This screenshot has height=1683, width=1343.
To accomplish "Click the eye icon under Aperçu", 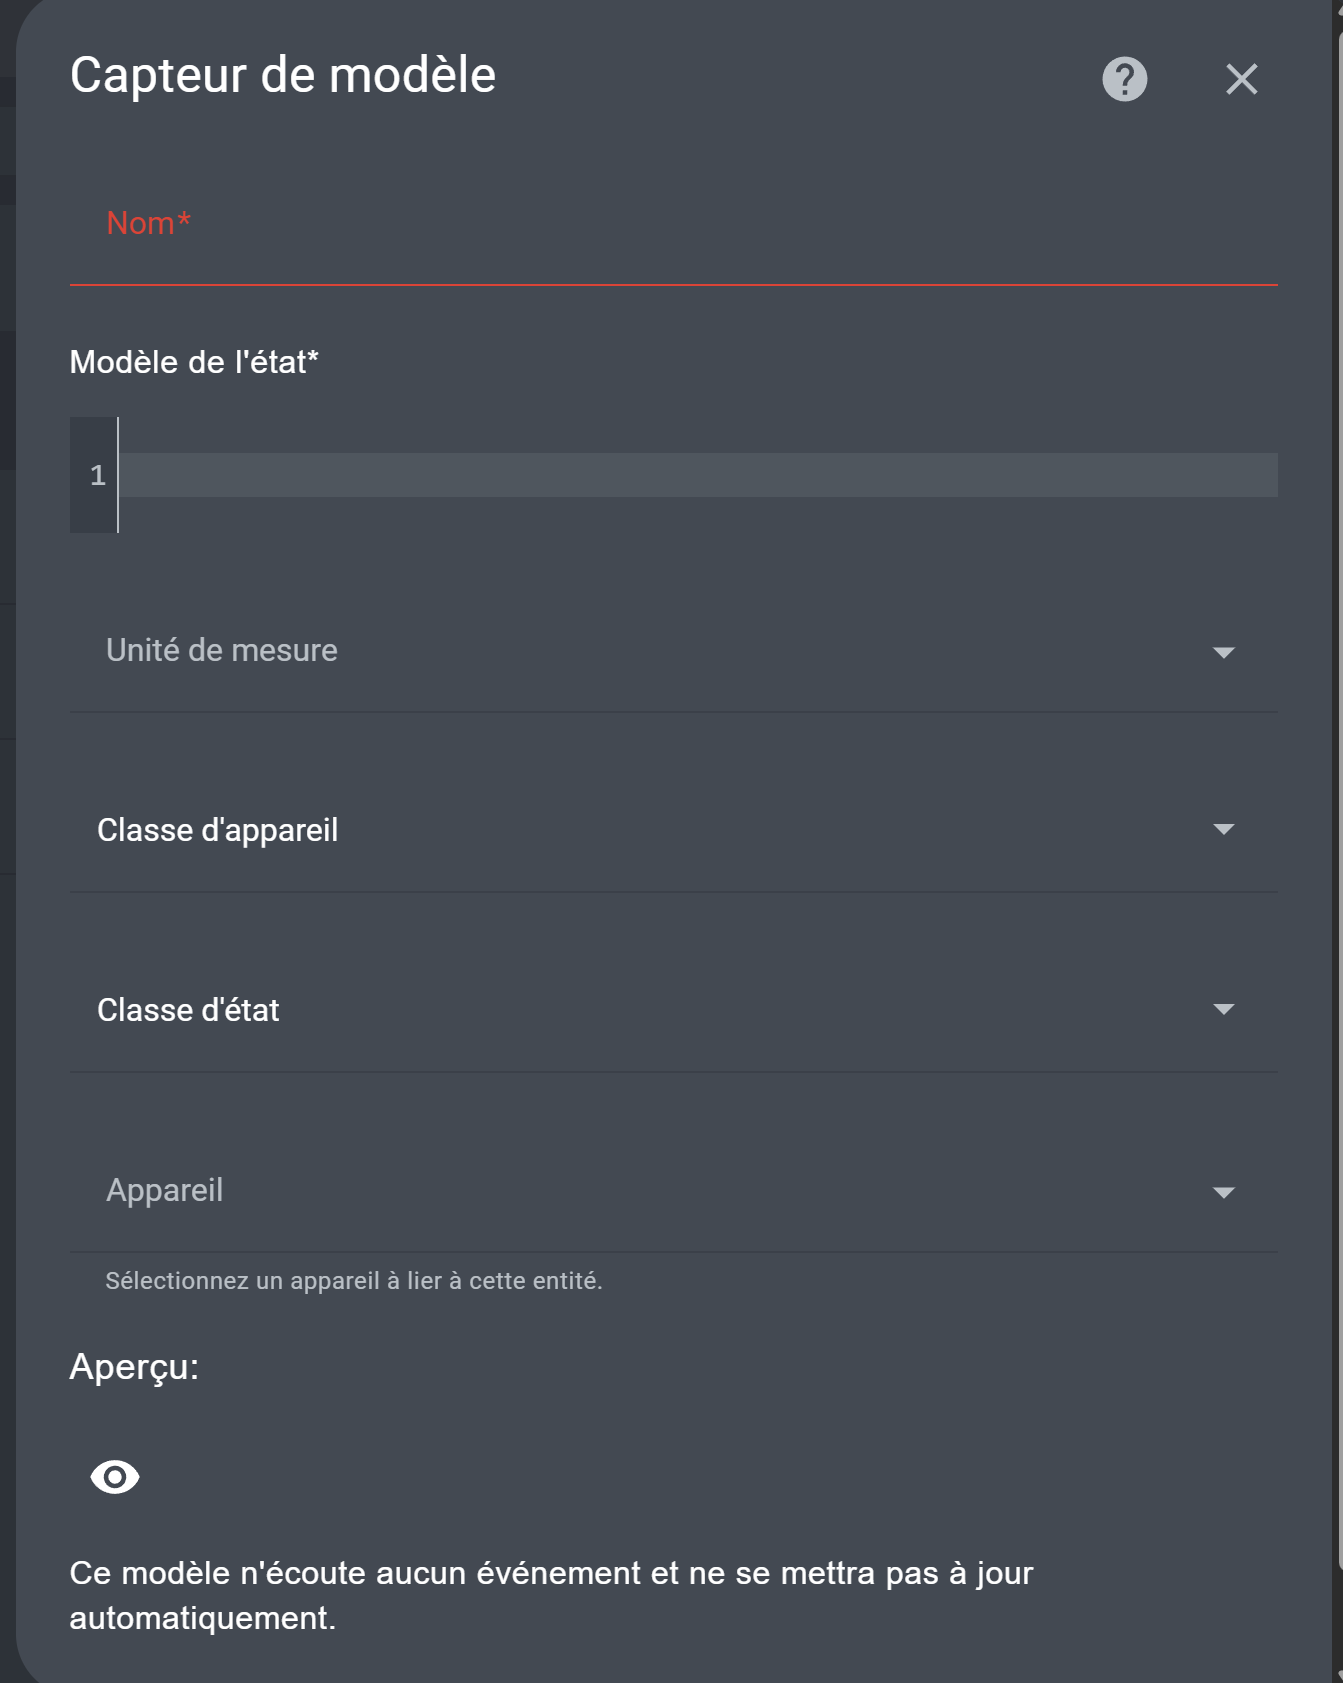I will pos(115,1476).
